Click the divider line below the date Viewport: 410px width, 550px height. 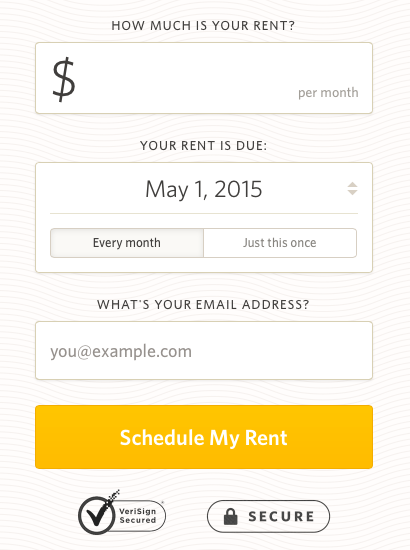pos(204,213)
